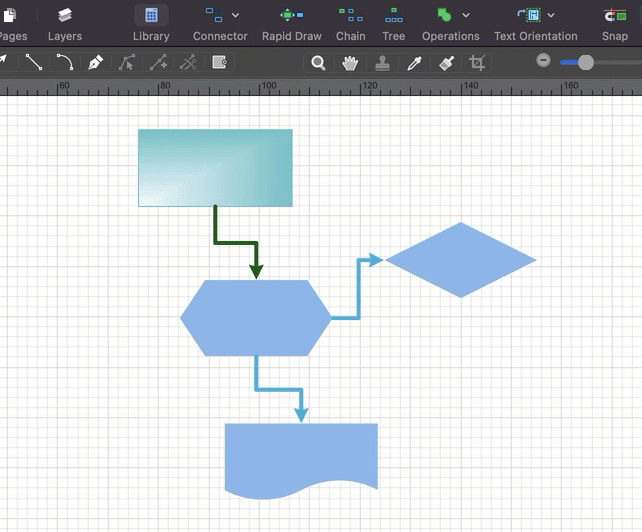Open the Layers panel
The height and width of the screenshot is (532, 642).
(65, 25)
